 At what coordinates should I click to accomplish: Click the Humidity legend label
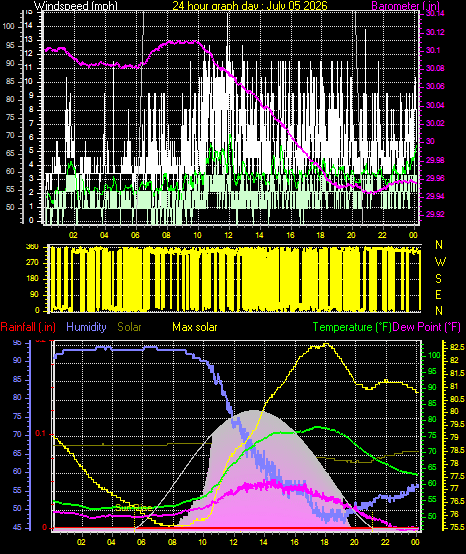tap(86, 327)
